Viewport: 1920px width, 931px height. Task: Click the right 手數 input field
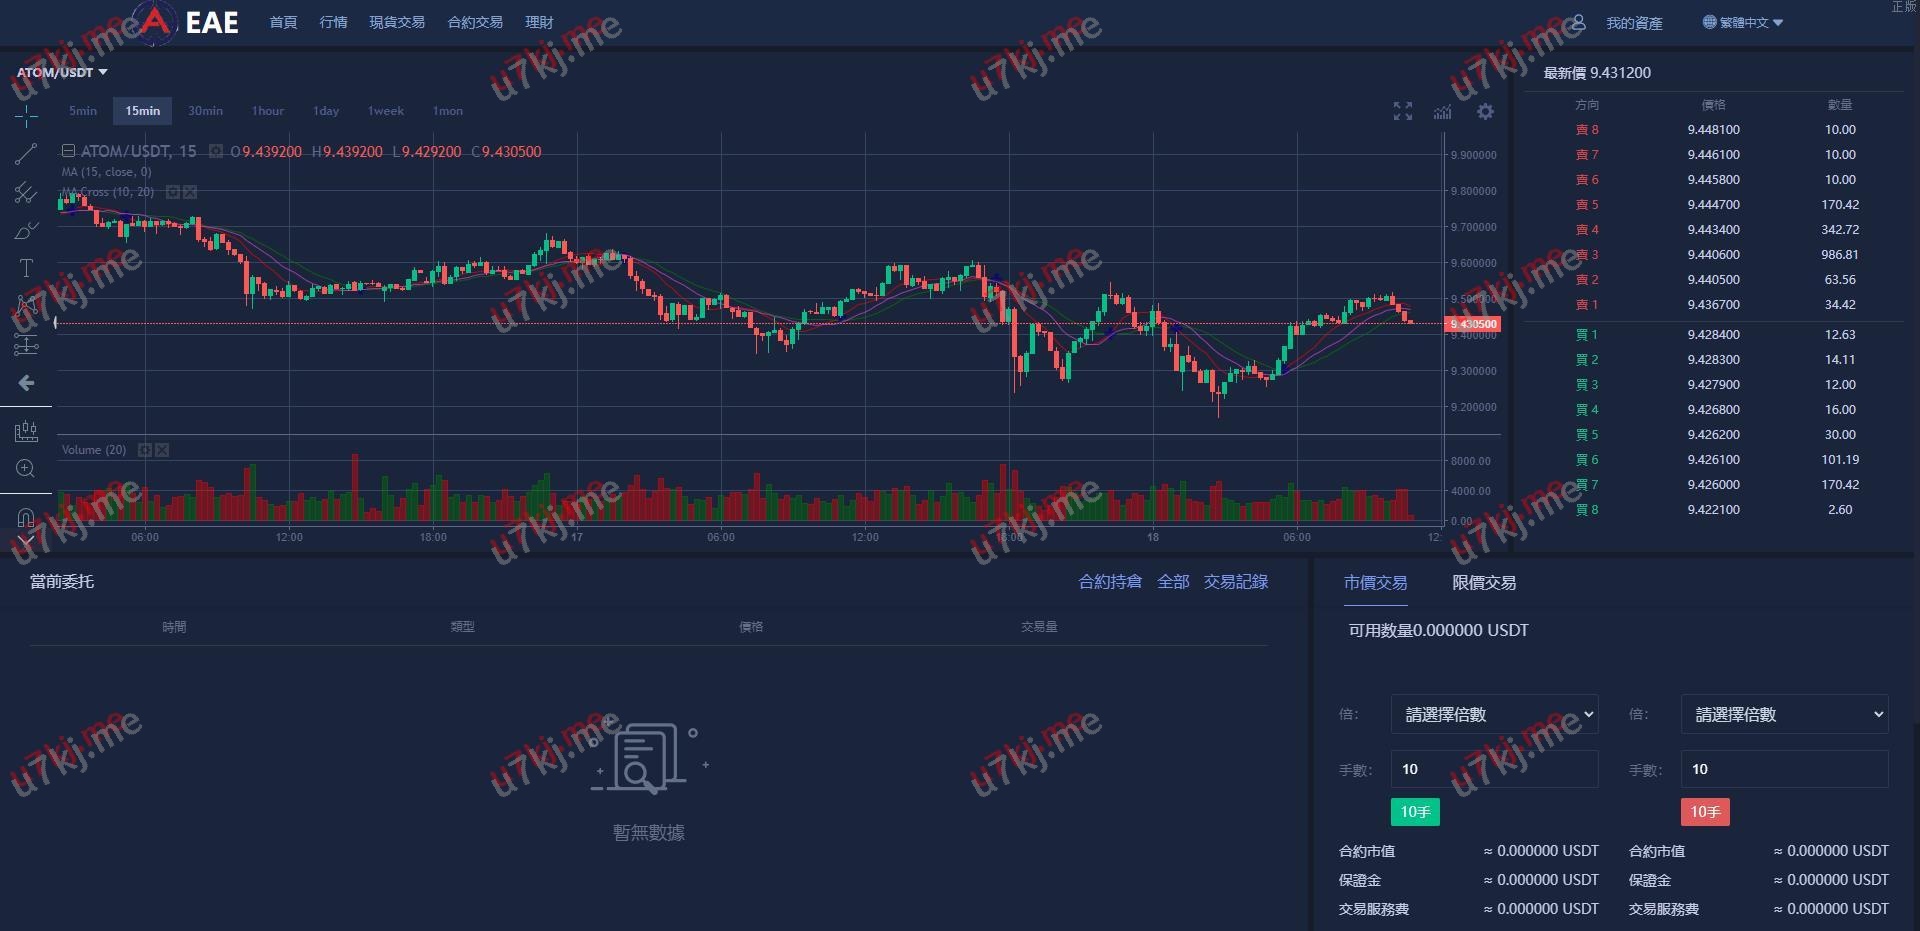tap(1784, 769)
